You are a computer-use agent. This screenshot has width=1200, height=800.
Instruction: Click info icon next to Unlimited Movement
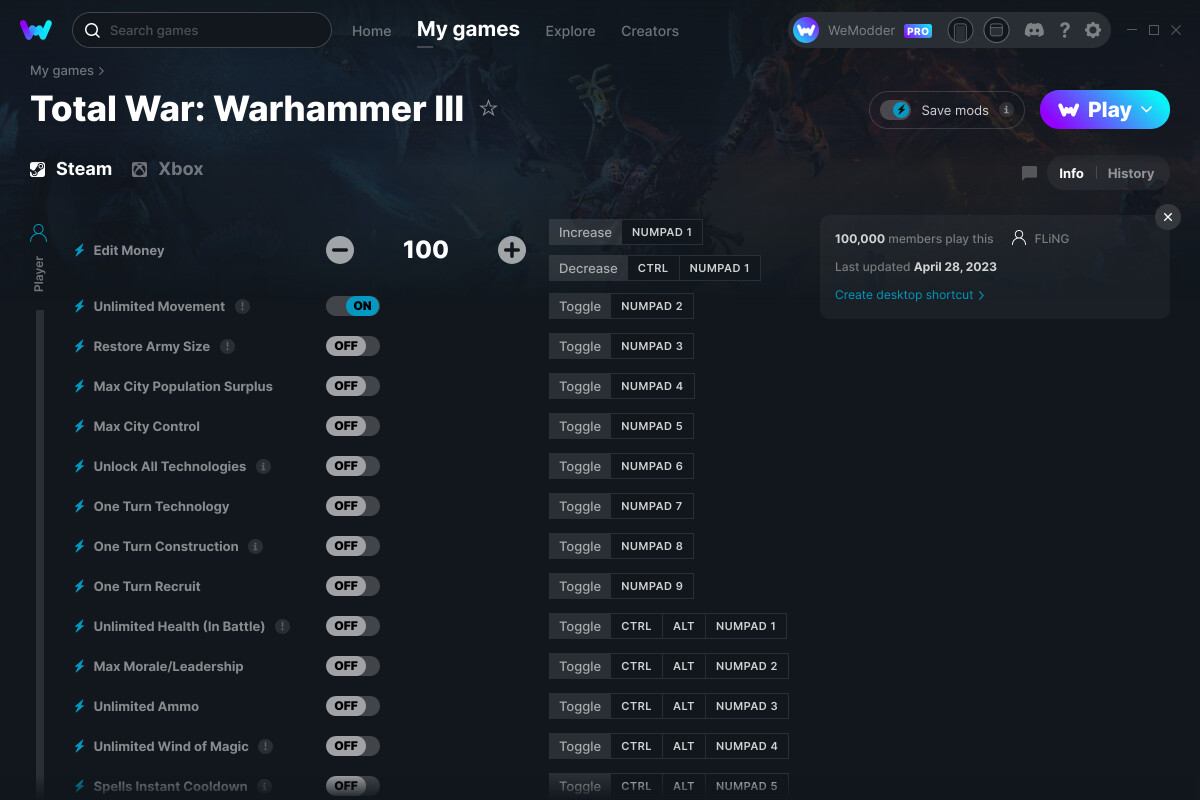[242, 306]
